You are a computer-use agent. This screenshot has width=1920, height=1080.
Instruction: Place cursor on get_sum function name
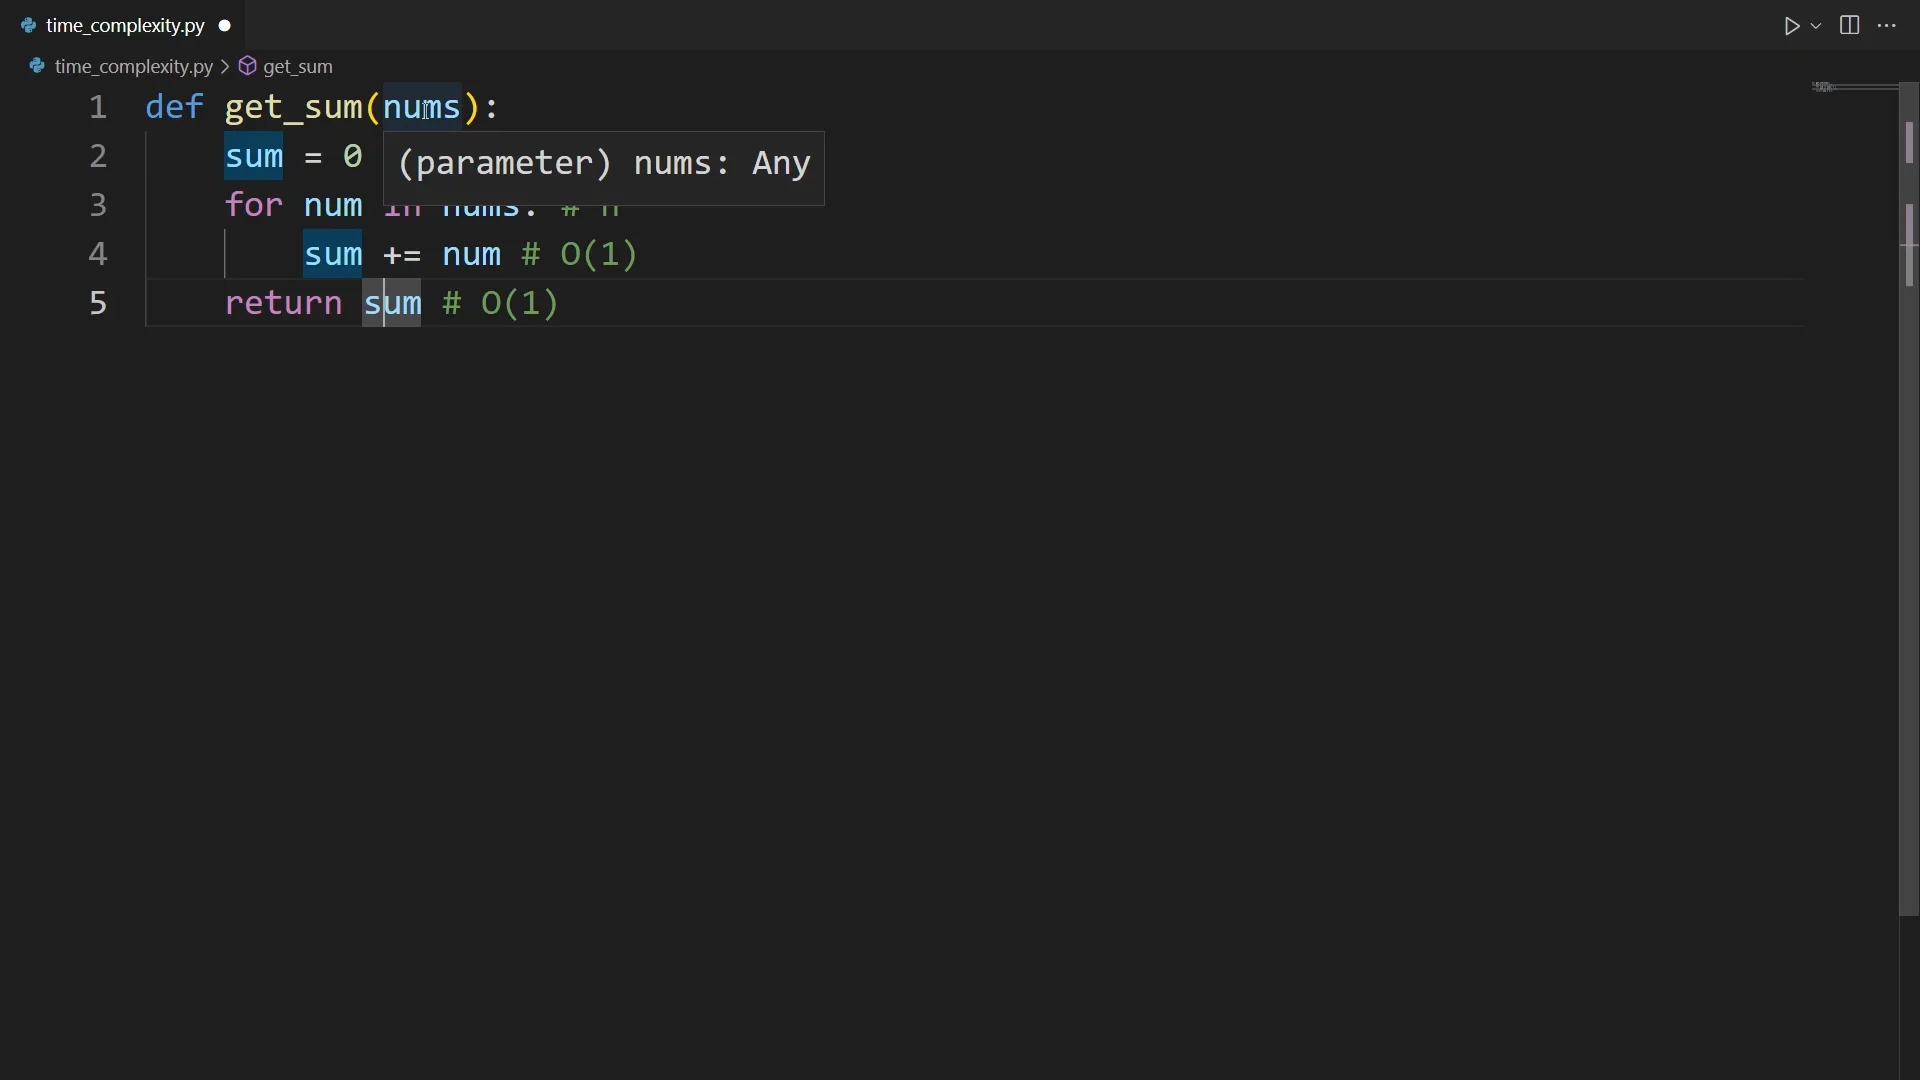[293, 108]
